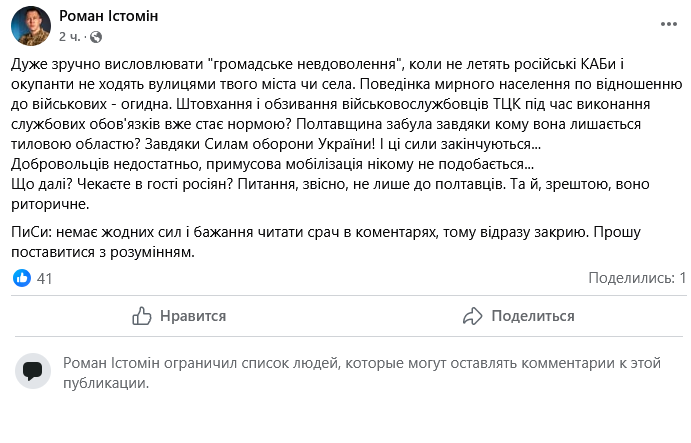This screenshot has height=443, width=691.
Task: Click thumbs-up icon beside Нравится
Action: coord(142,316)
